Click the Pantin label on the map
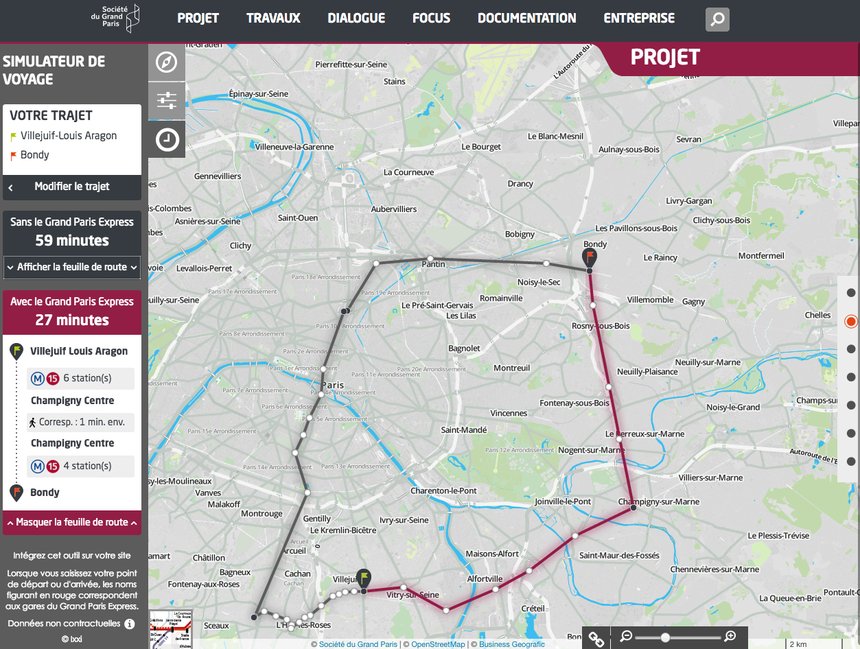860x649 pixels. coord(433,264)
